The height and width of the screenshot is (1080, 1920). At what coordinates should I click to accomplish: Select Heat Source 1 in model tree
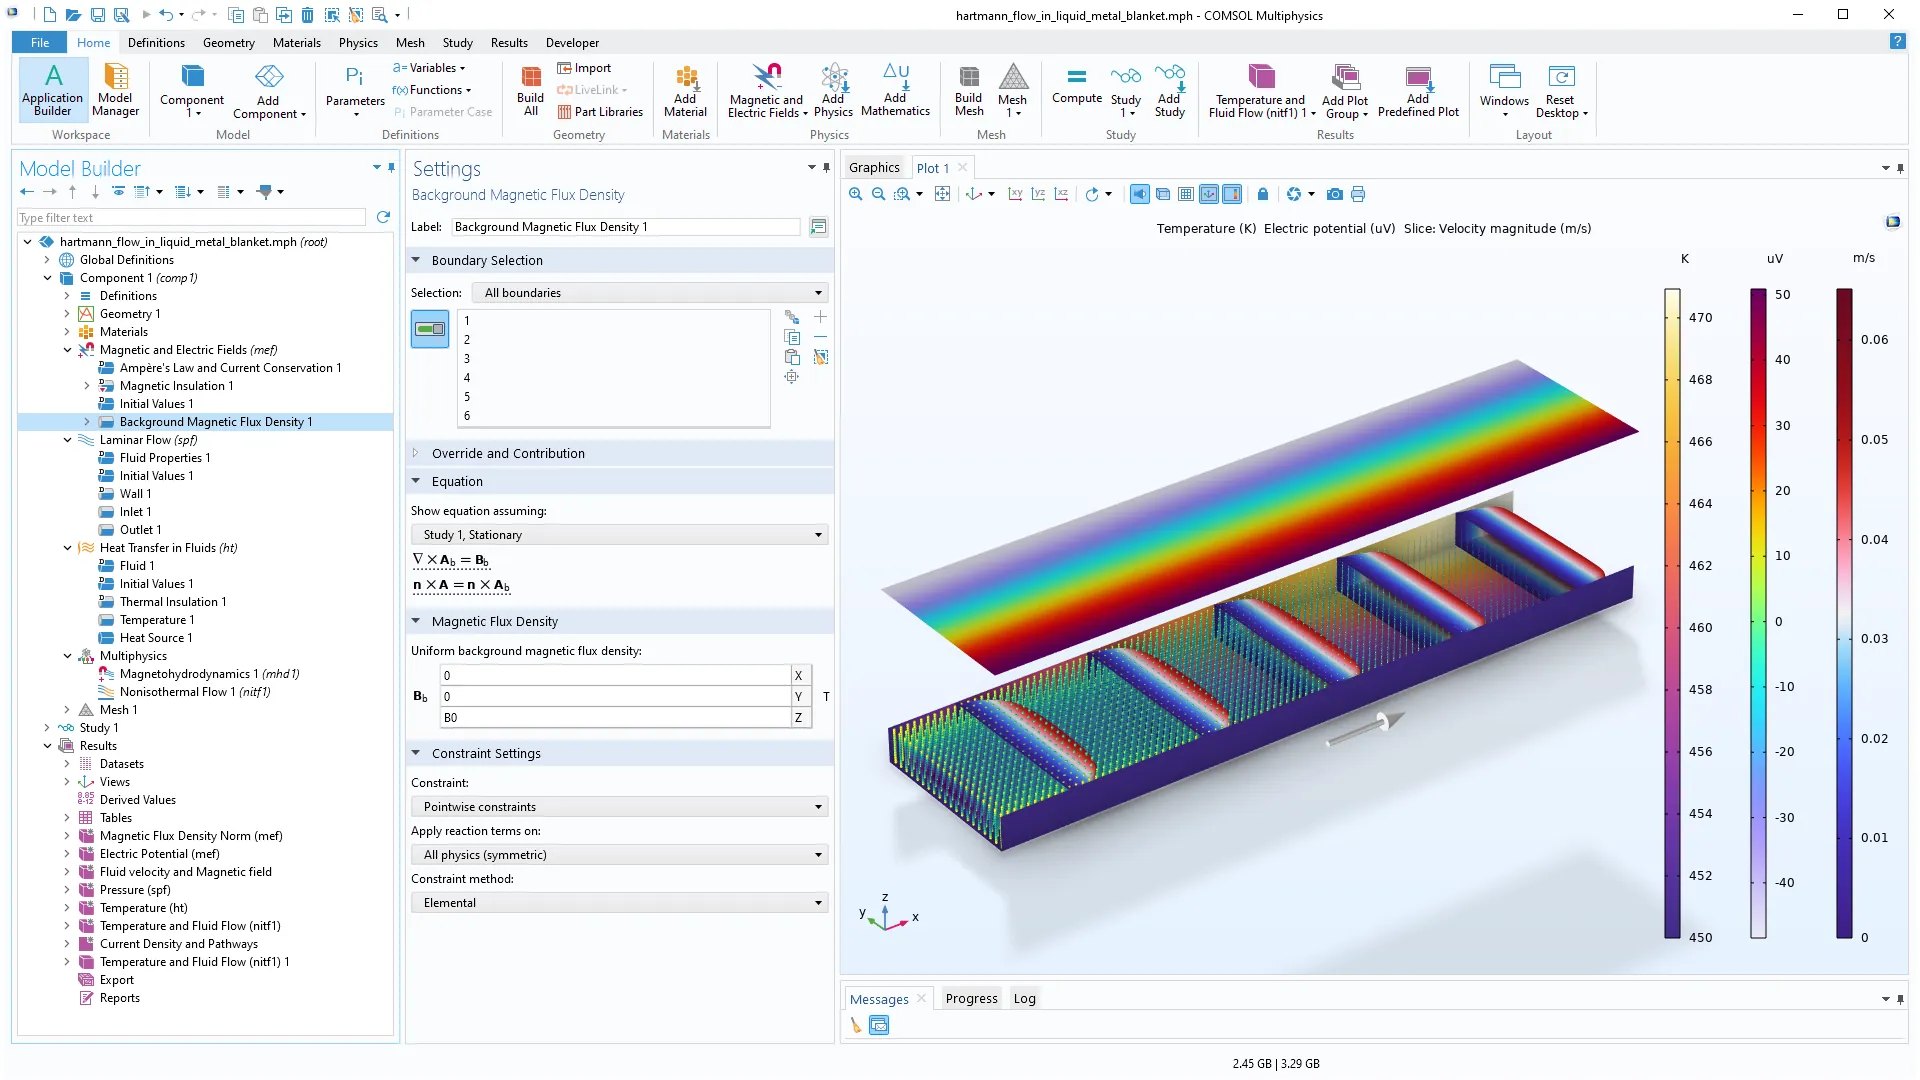click(x=156, y=638)
